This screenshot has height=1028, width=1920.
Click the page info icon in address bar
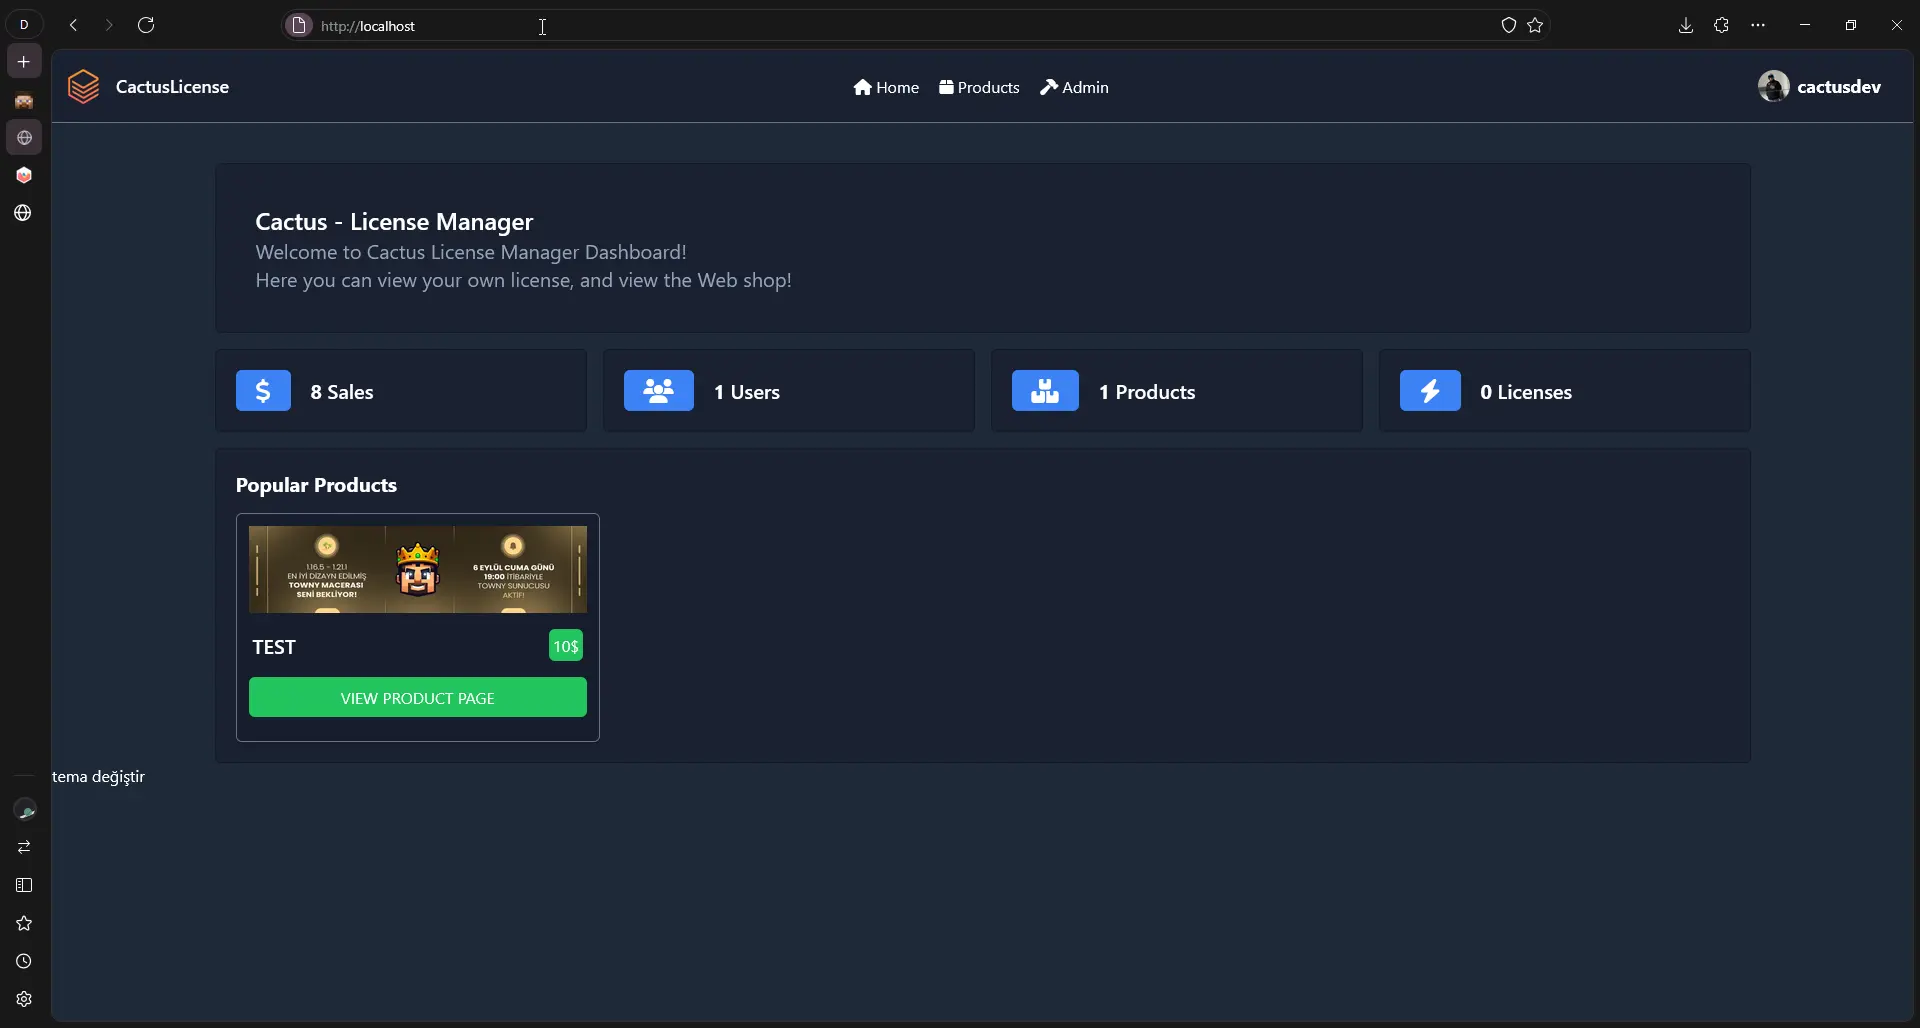pyautogui.click(x=298, y=26)
